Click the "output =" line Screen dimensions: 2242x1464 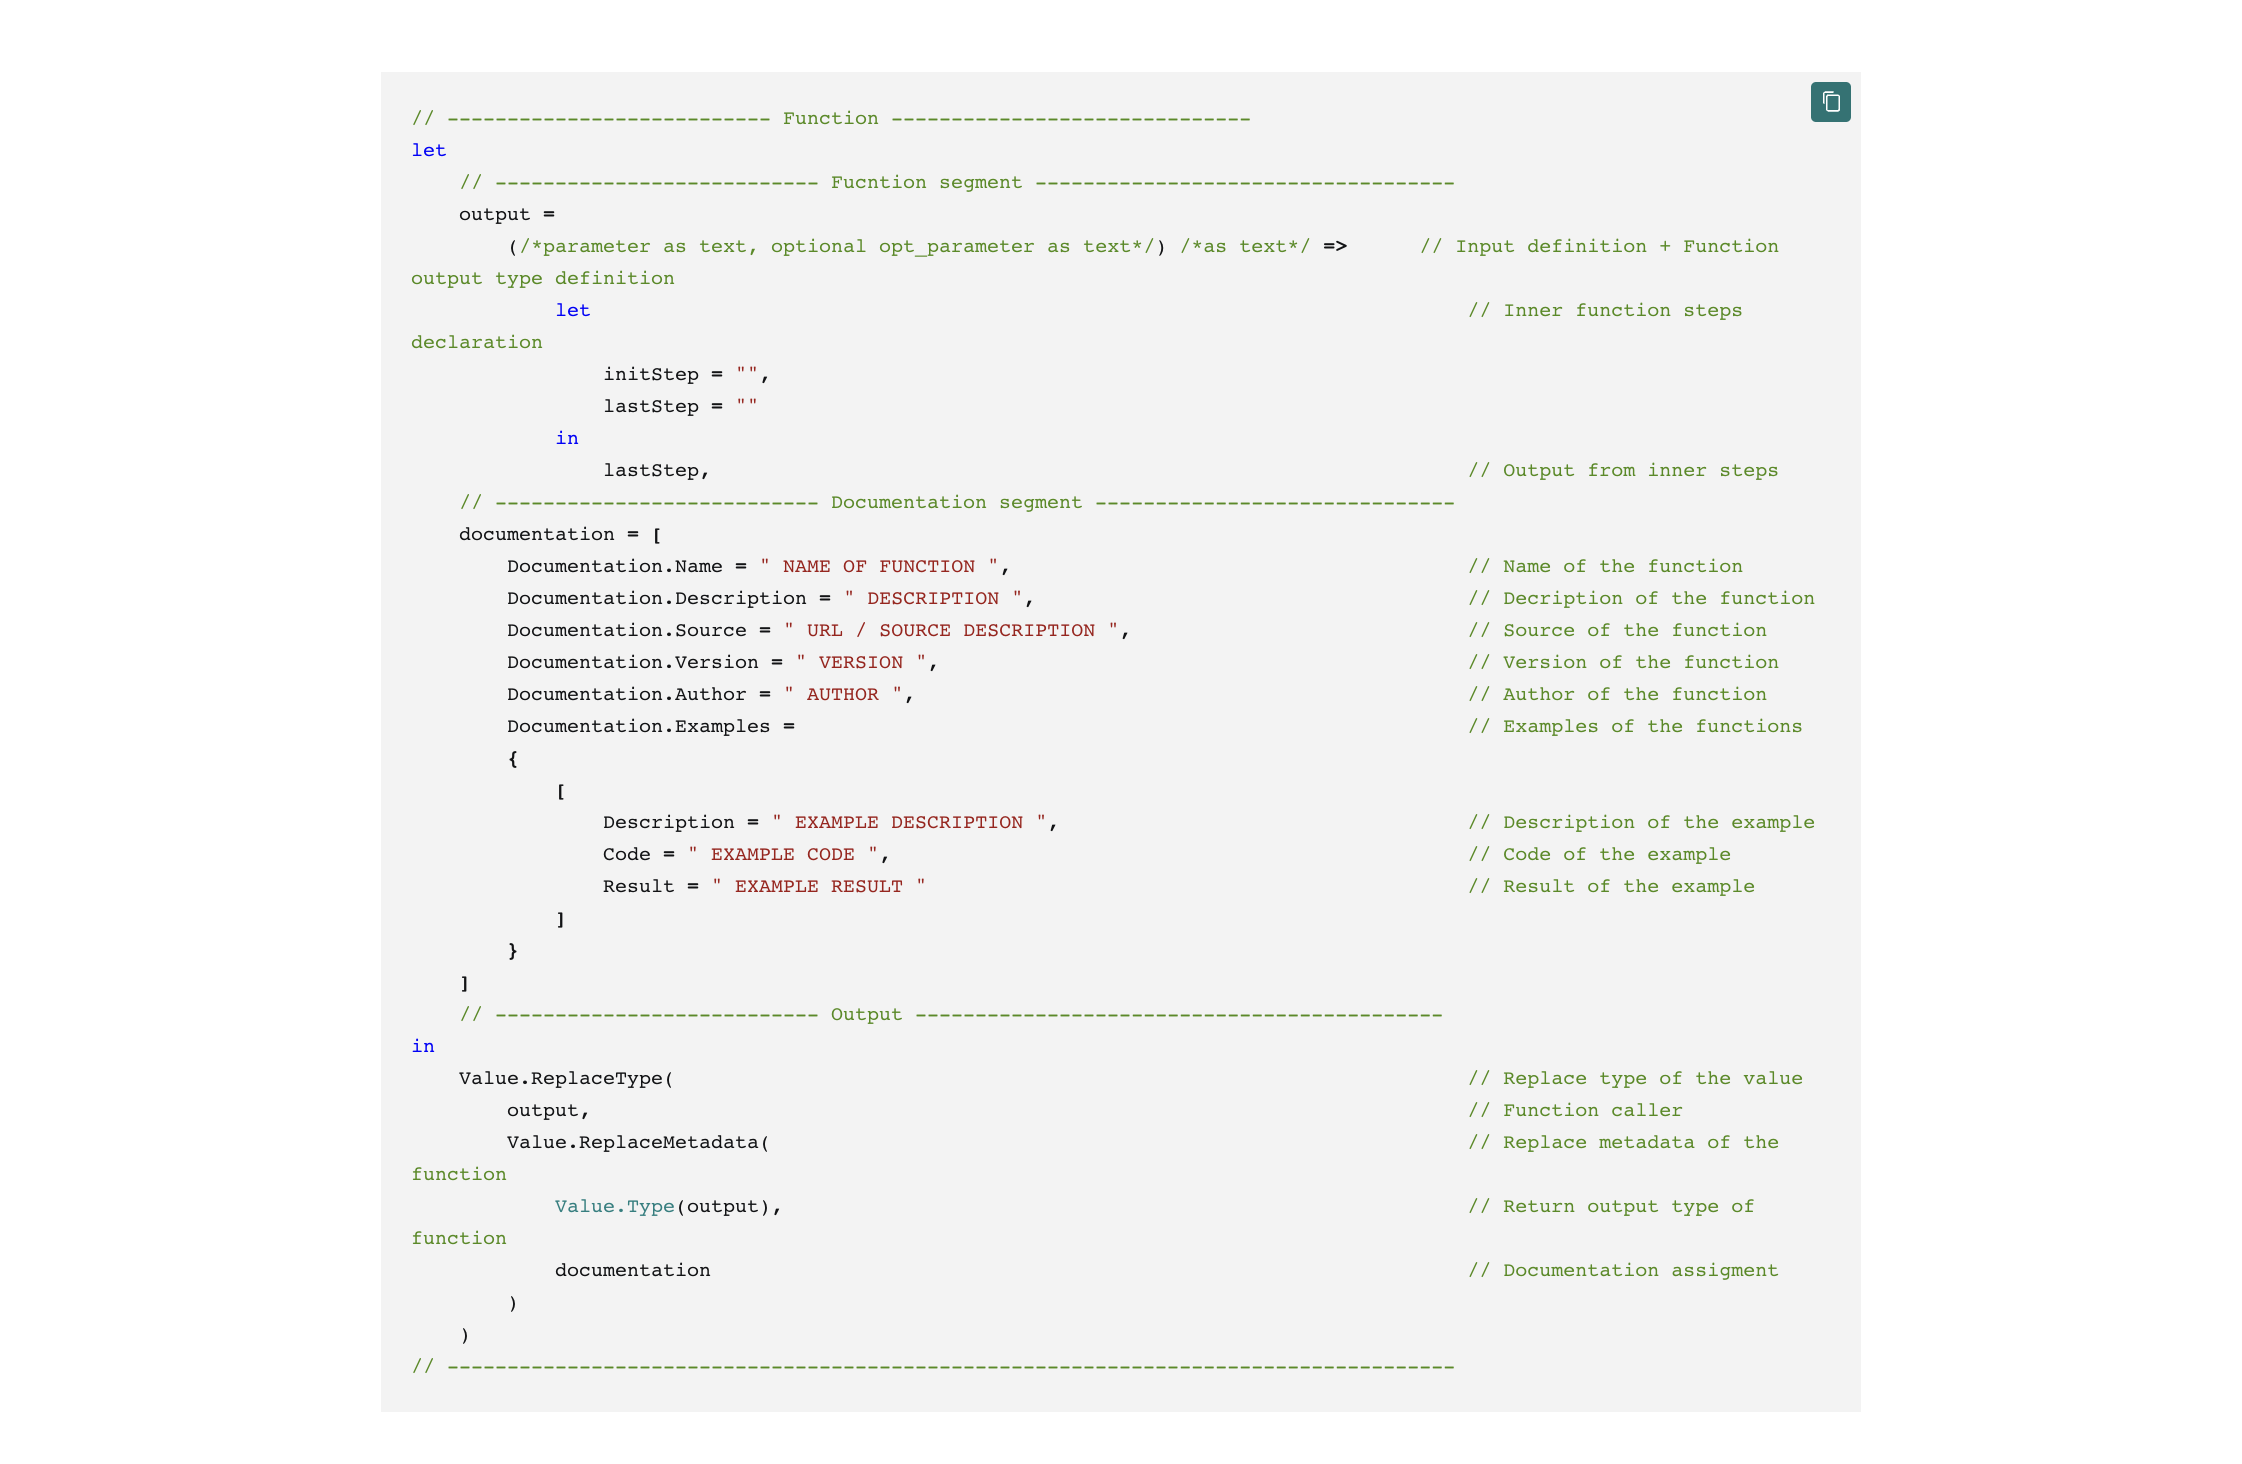coord(507,214)
